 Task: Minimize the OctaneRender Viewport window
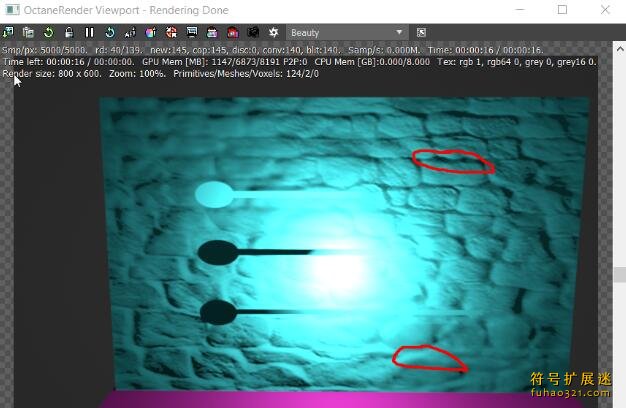point(520,10)
